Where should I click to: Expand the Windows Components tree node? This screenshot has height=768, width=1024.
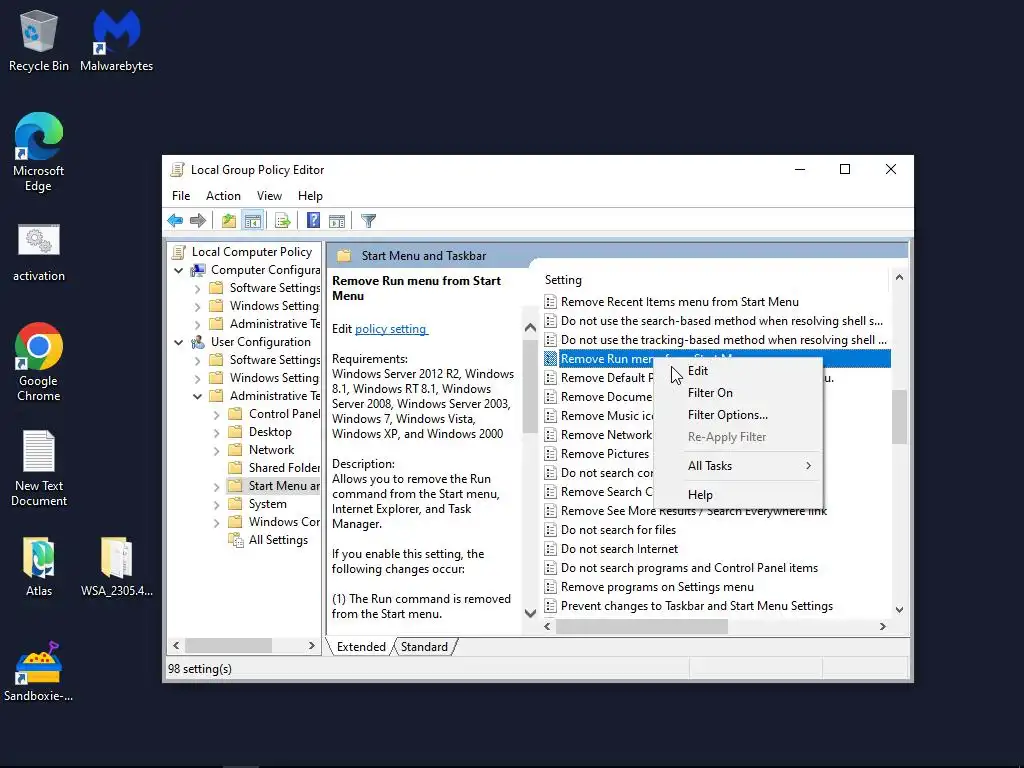coord(216,522)
